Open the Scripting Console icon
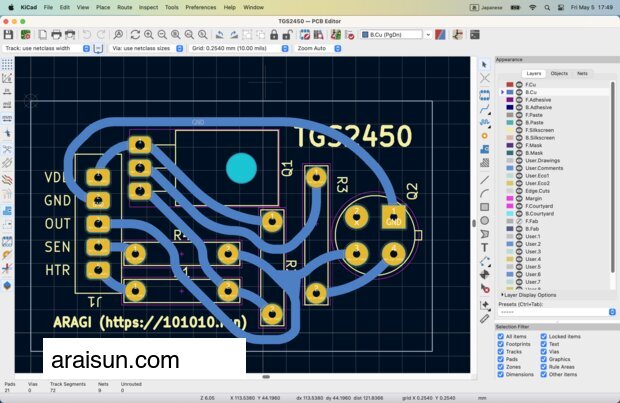The height and width of the screenshot is (403, 620). tap(474, 35)
